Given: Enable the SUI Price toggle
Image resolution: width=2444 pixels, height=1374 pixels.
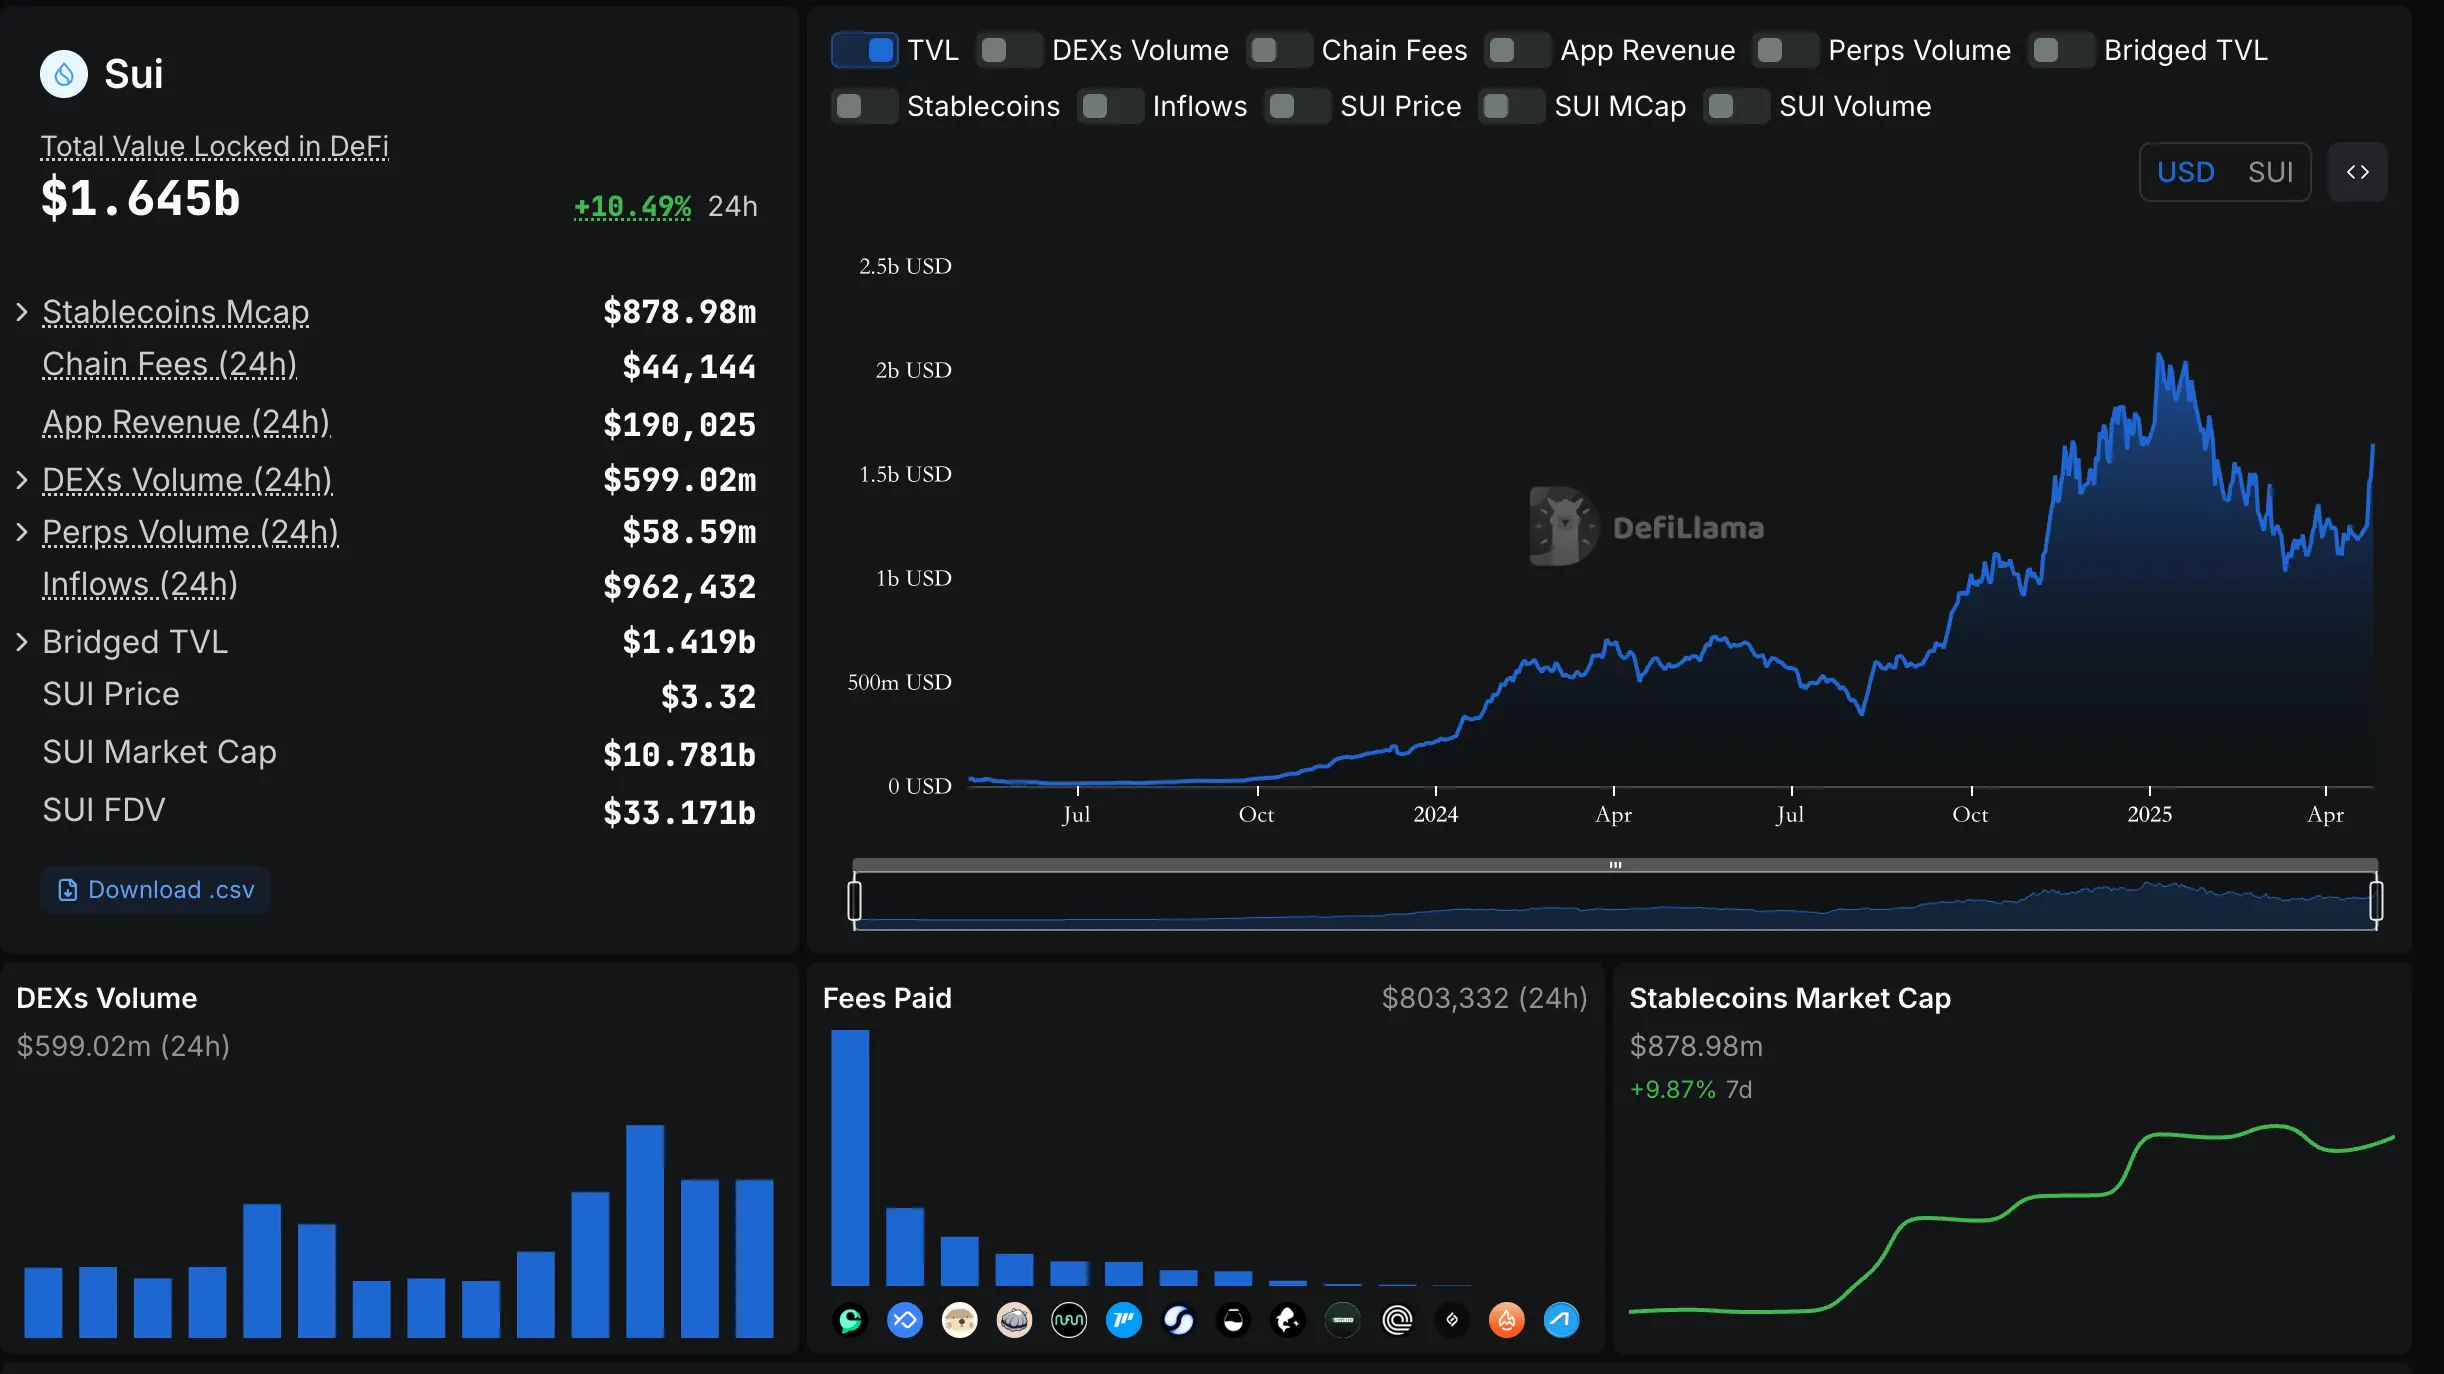Looking at the screenshot, I should [x=1298, y=106].
